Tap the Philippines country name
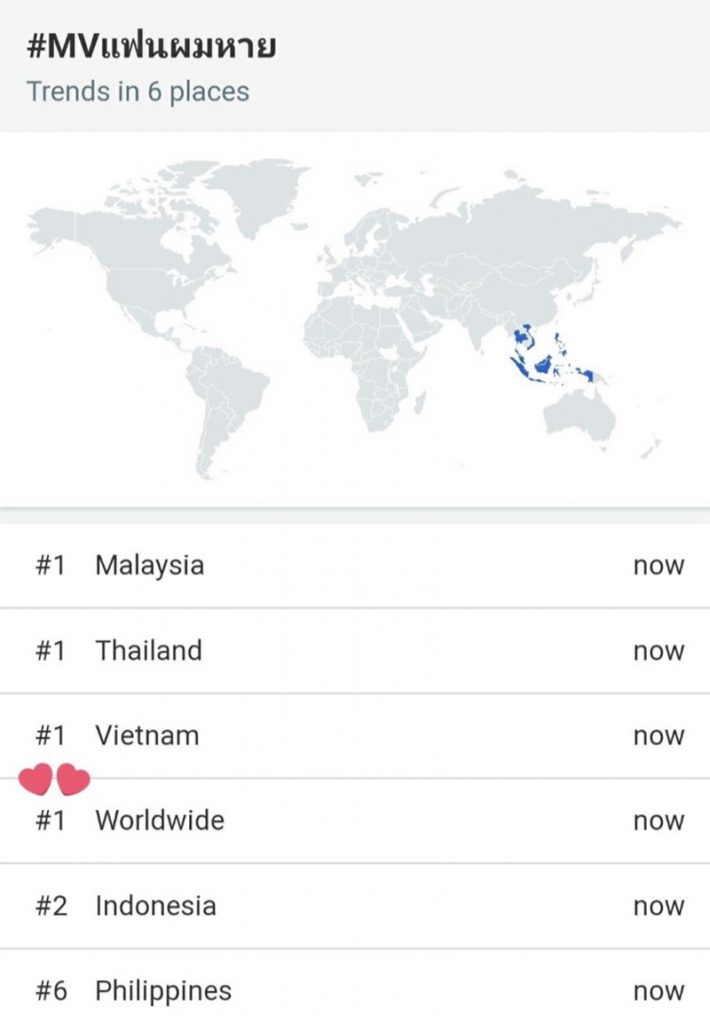 click(x=163, y=991)
